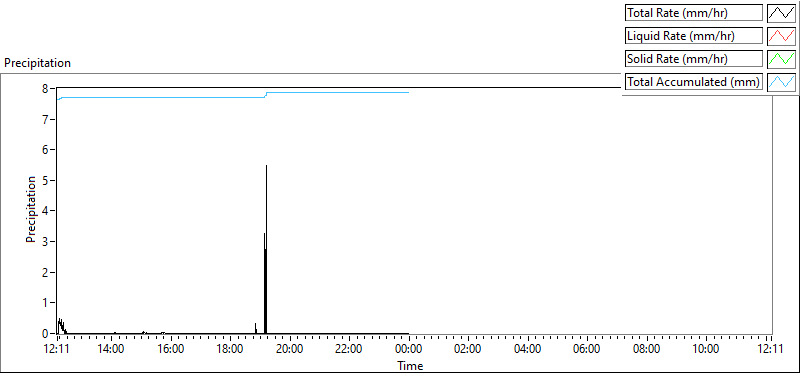Screen dimensions: 800x373
Task: Click the green Solid Rate plot icon
Action: point(782,59)
